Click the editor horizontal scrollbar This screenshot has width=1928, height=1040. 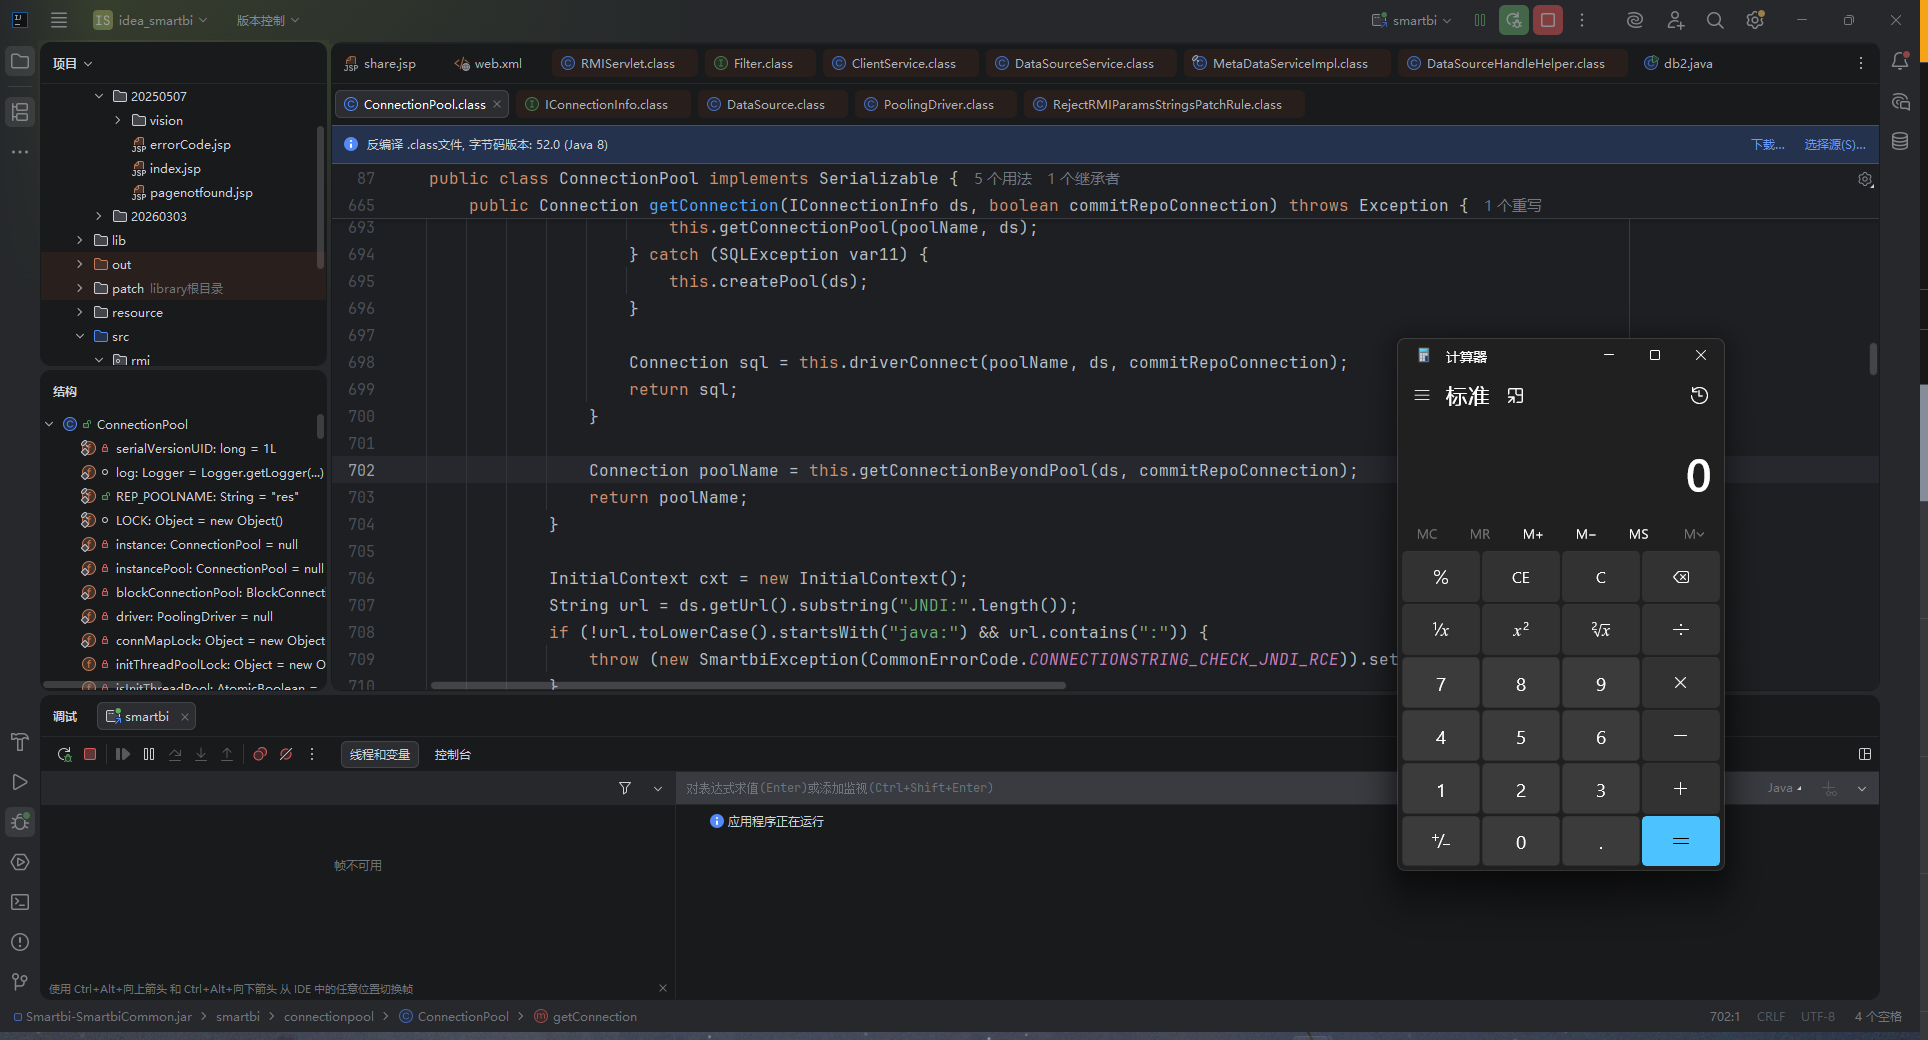pos(748,686)
